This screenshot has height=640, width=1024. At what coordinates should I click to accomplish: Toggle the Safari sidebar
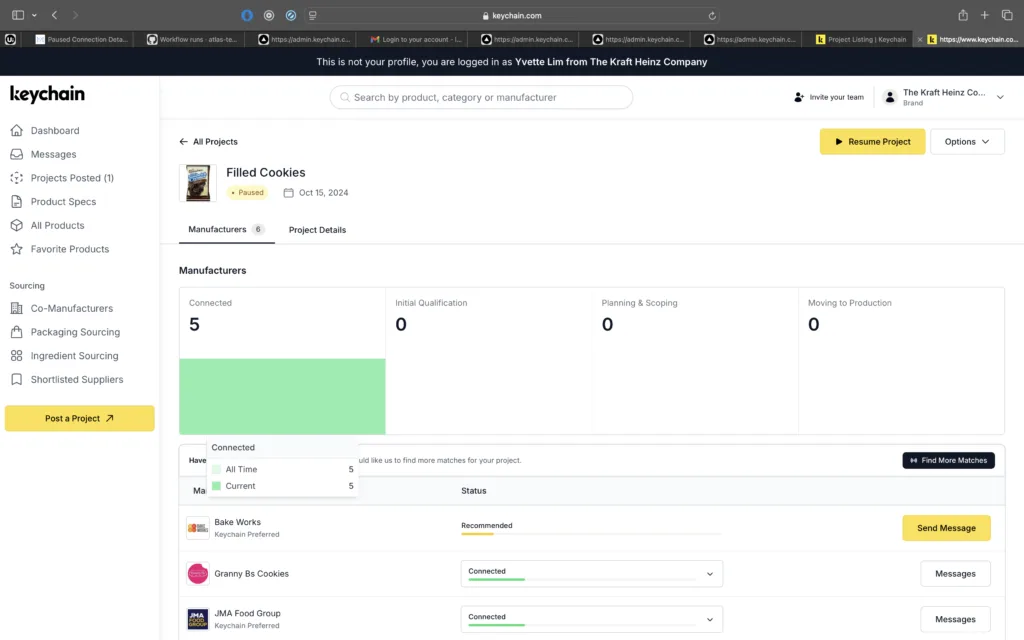[18, 15]
